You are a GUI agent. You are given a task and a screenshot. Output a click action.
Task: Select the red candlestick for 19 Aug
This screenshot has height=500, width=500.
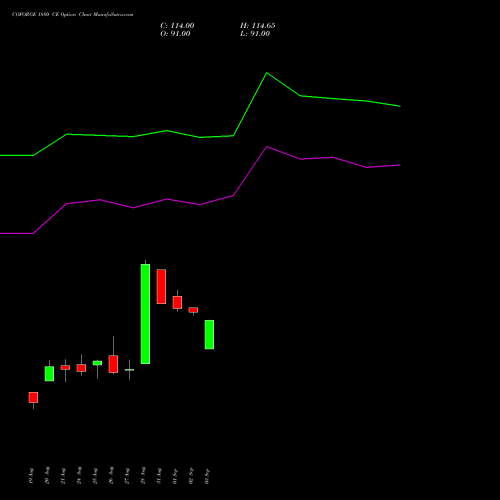pos(33,397)
